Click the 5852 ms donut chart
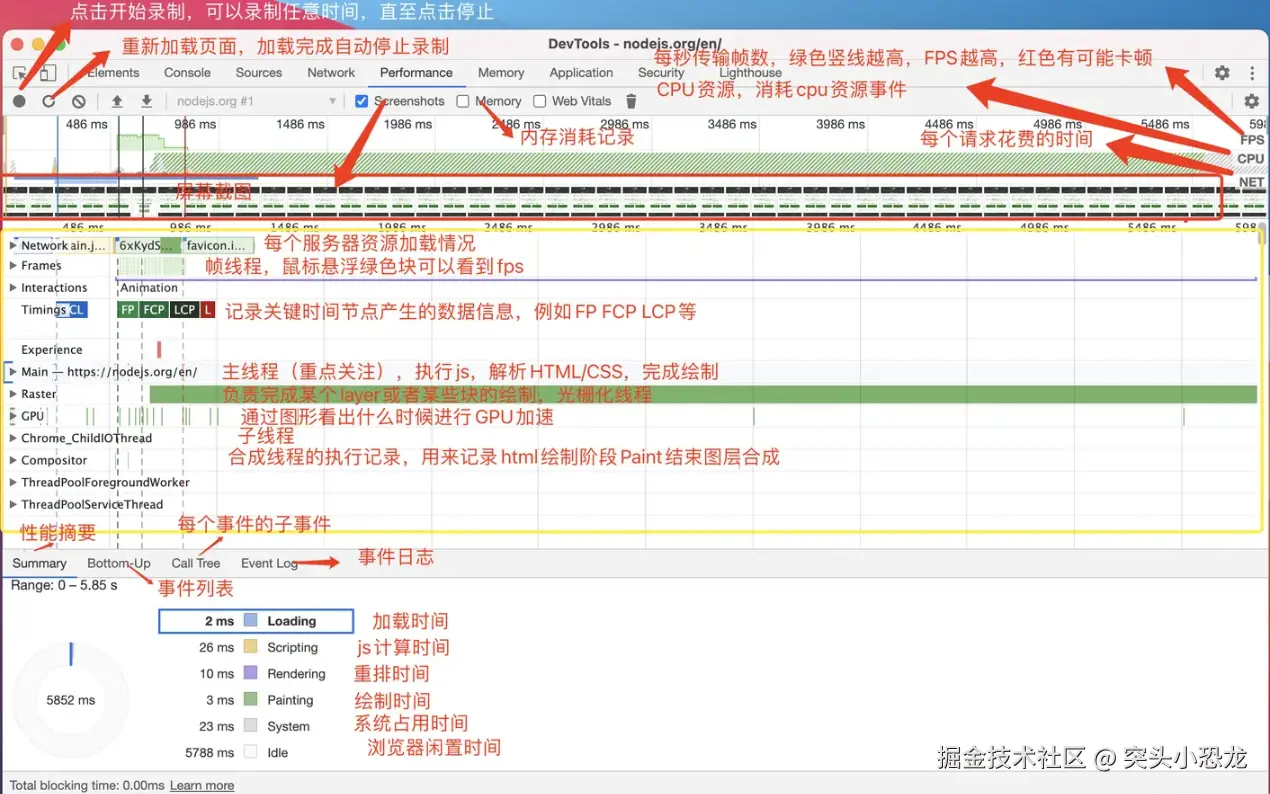The width and height of the screenshot is (1270, 794). [x=71, y=700]
